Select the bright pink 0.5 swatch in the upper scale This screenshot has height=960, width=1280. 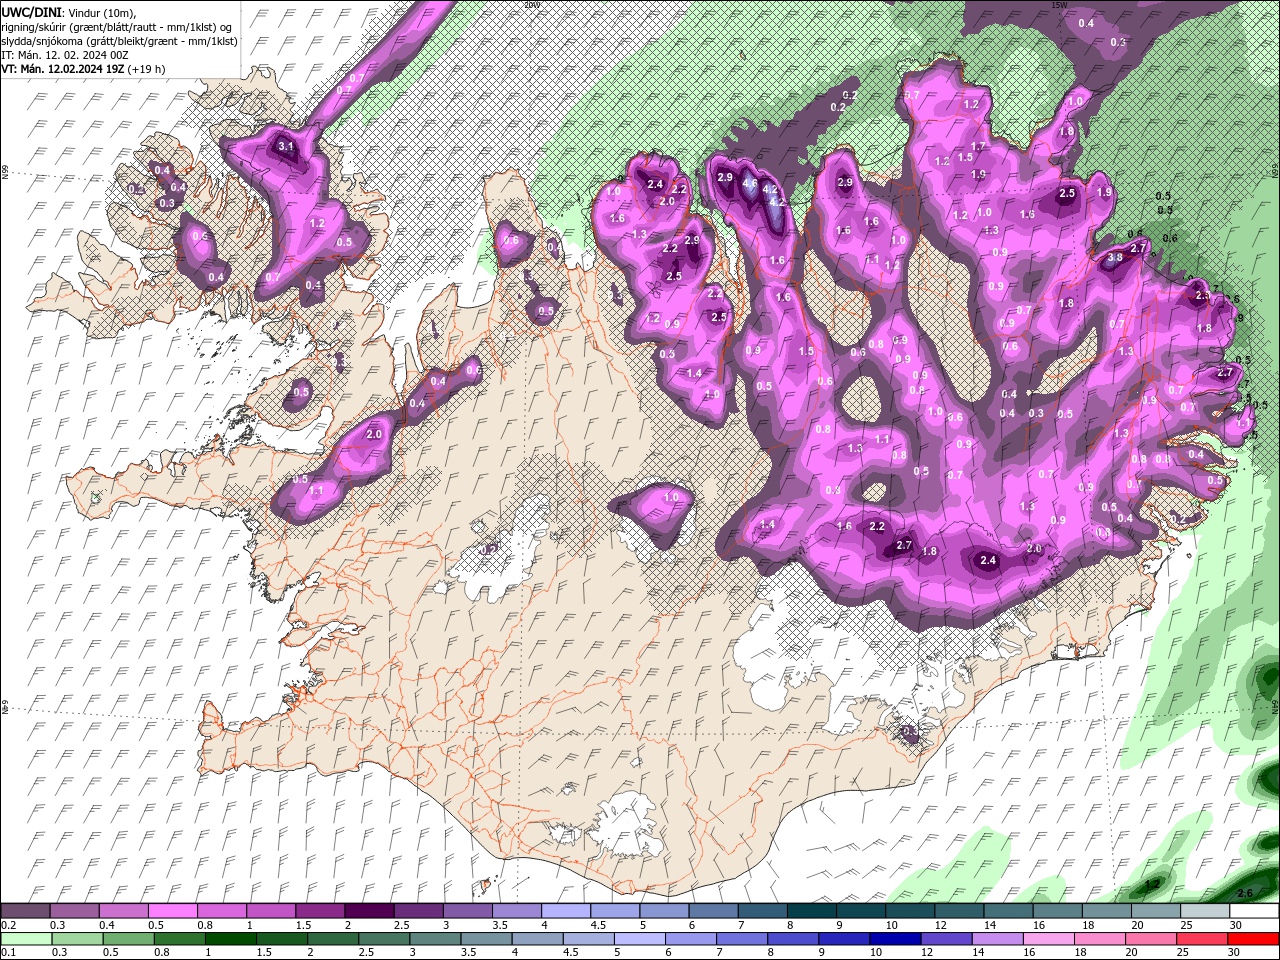[172, 911]
